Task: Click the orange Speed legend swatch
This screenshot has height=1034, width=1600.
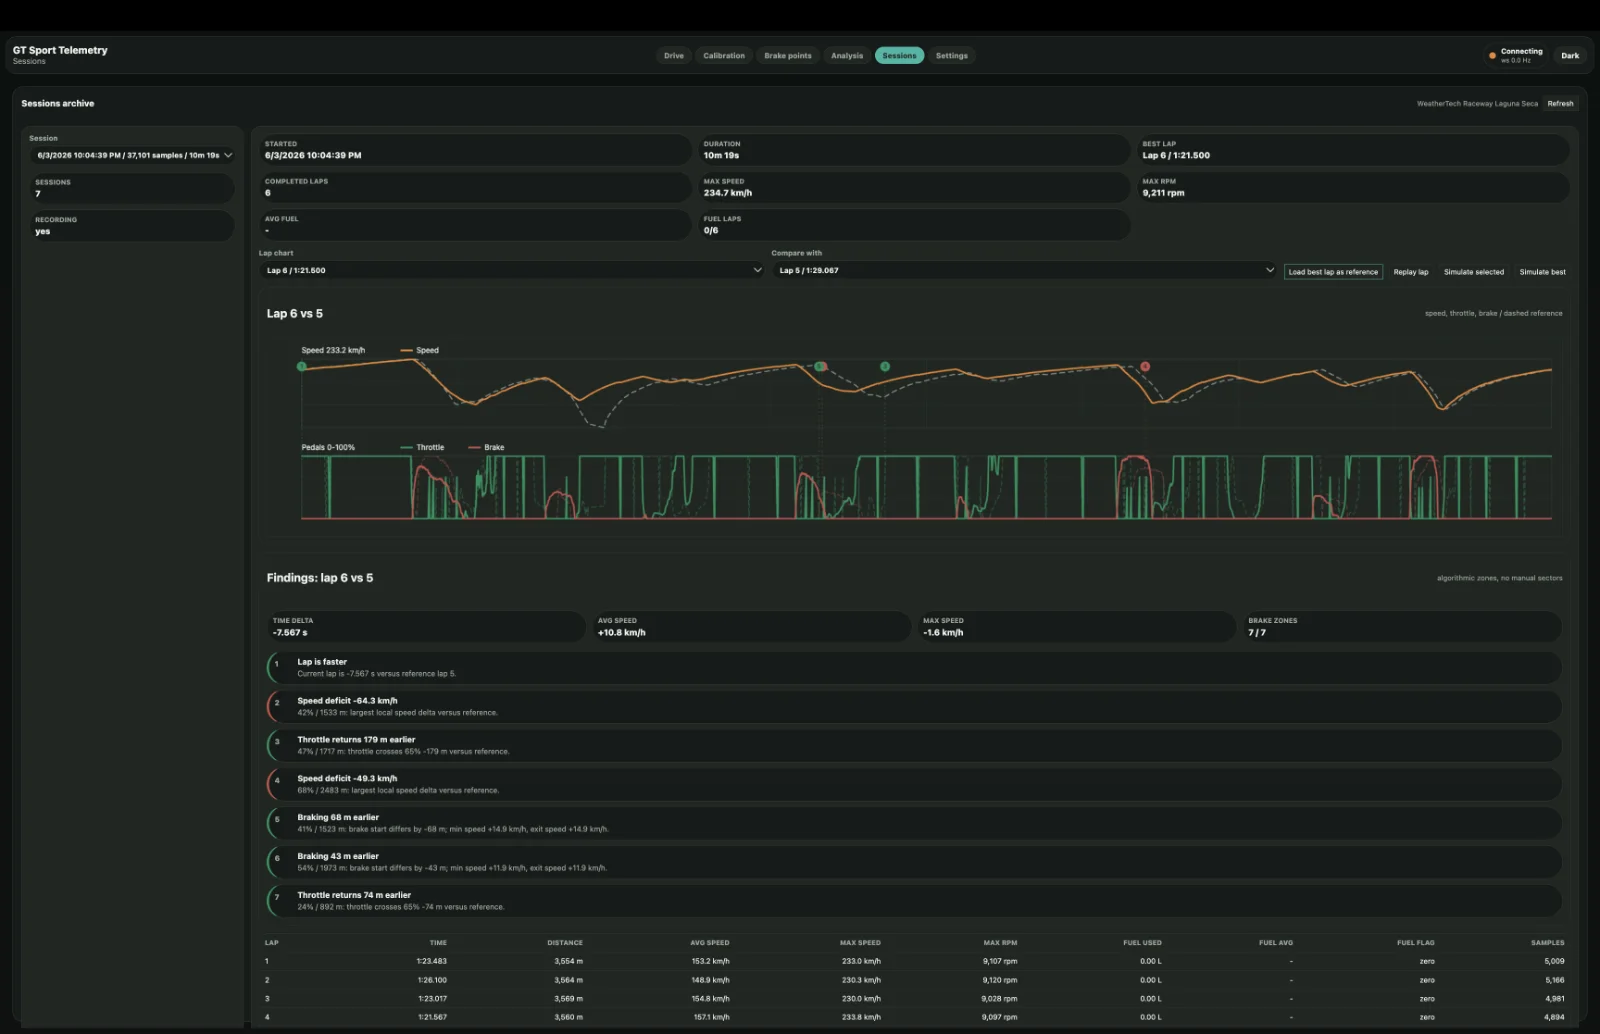Action: click(x=406, y=351)
